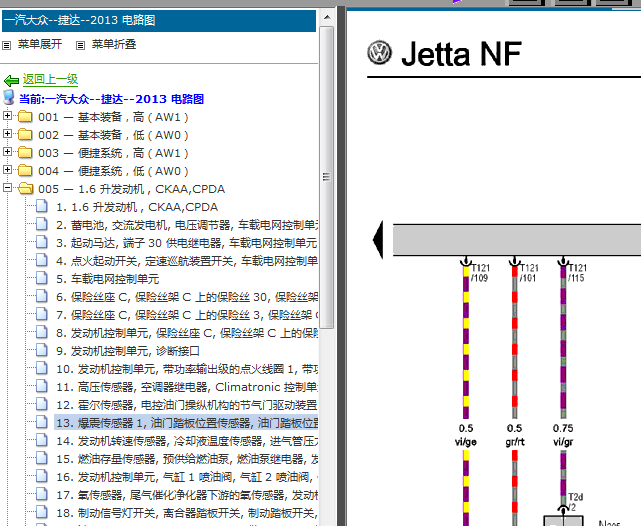Click connector label T2d/2
This screenshot has height=526, width=641.
tap(575, 502)
